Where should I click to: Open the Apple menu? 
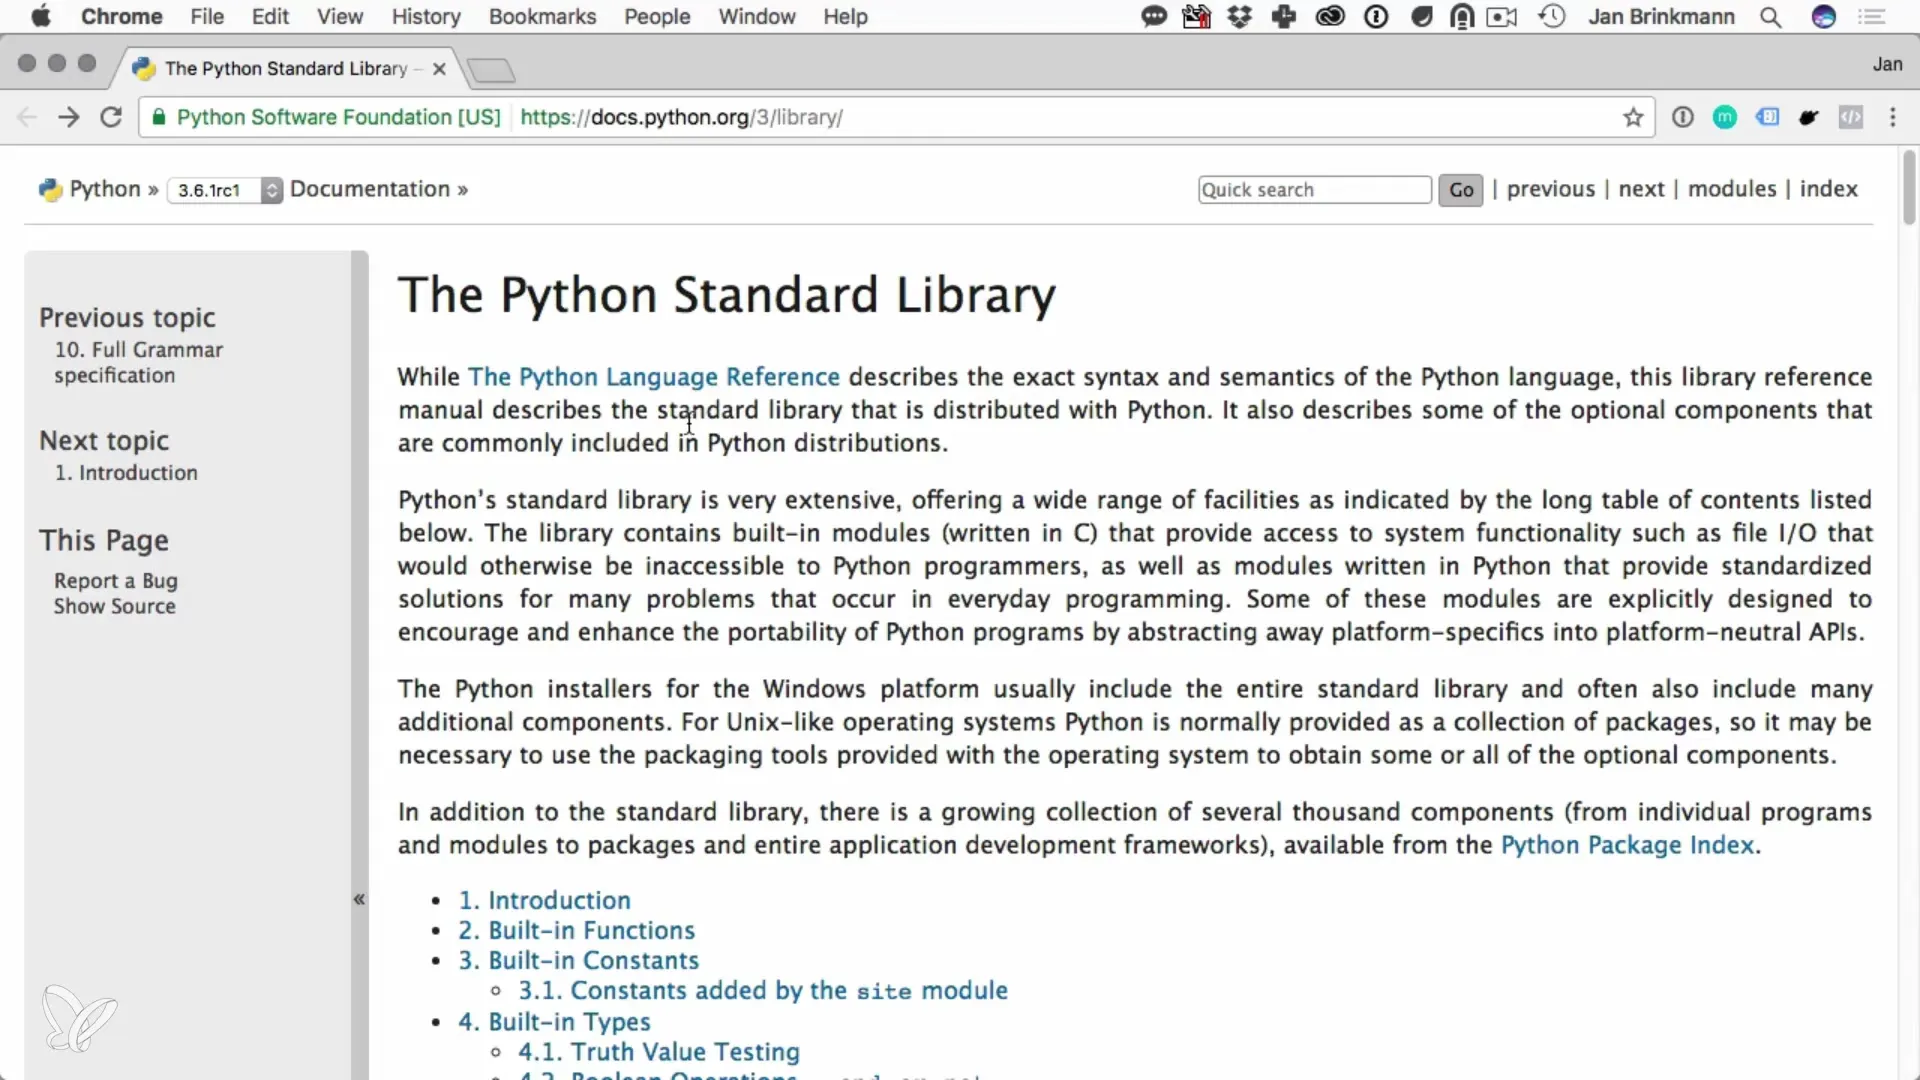pos(41,16)
